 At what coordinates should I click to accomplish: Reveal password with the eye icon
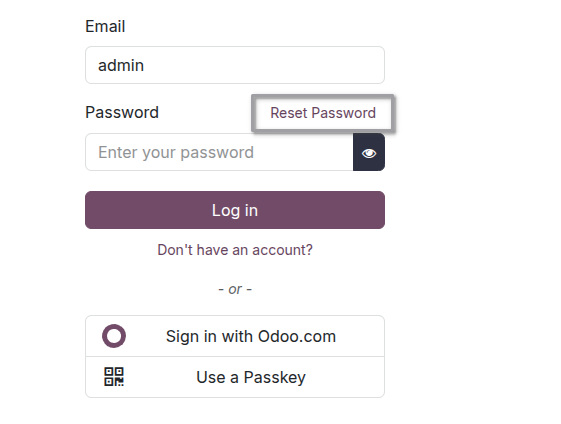click(369, 153)
